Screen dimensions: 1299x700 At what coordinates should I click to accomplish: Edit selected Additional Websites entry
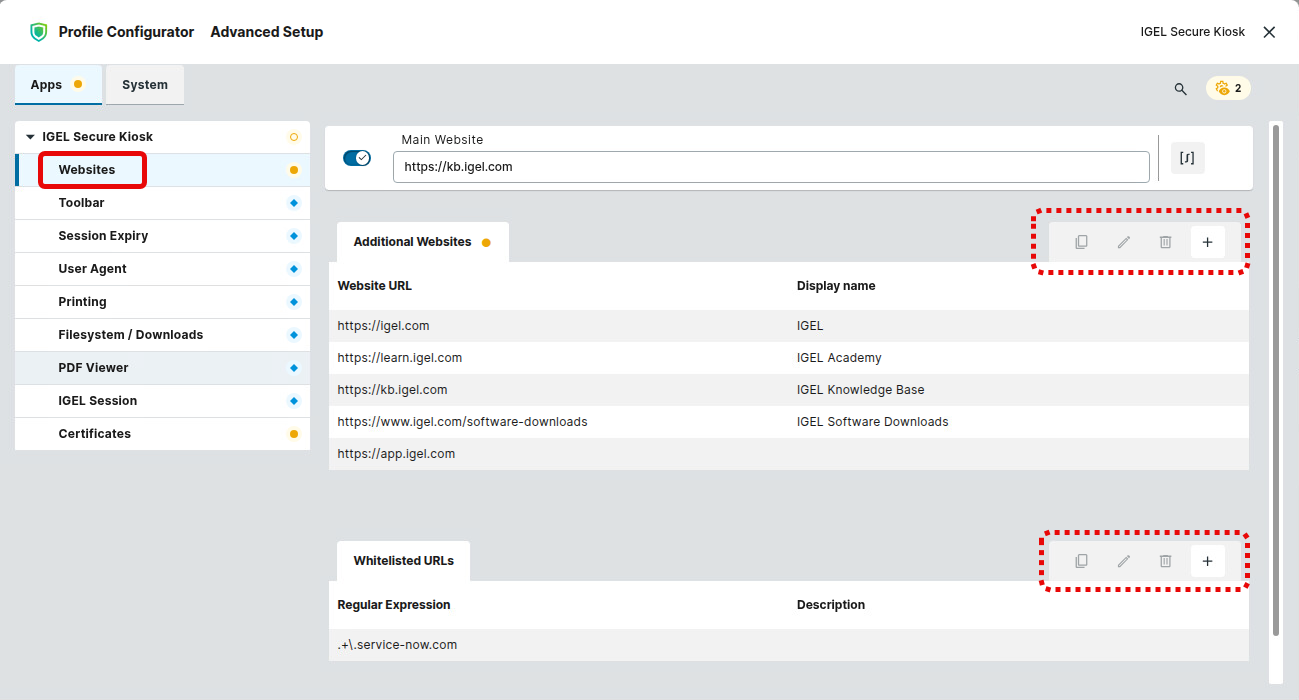(x=1123, y=242)
